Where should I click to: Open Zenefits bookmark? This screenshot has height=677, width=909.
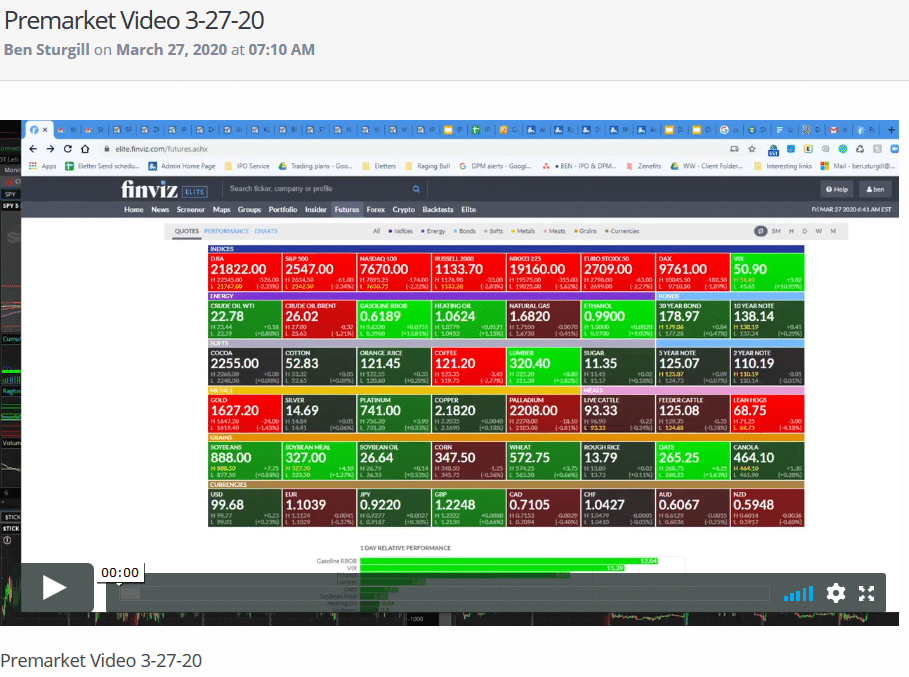point(643,166)
